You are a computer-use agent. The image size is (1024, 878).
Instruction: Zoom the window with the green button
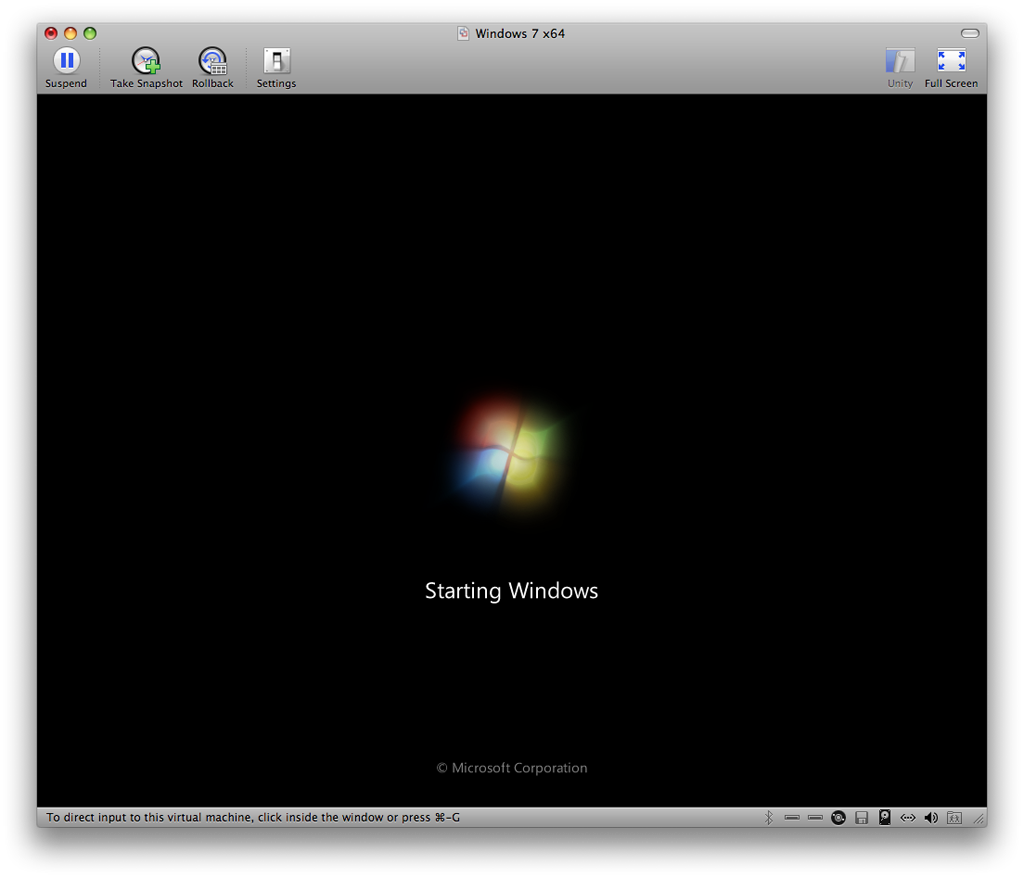pyautogui.click(x=90, y=33)
